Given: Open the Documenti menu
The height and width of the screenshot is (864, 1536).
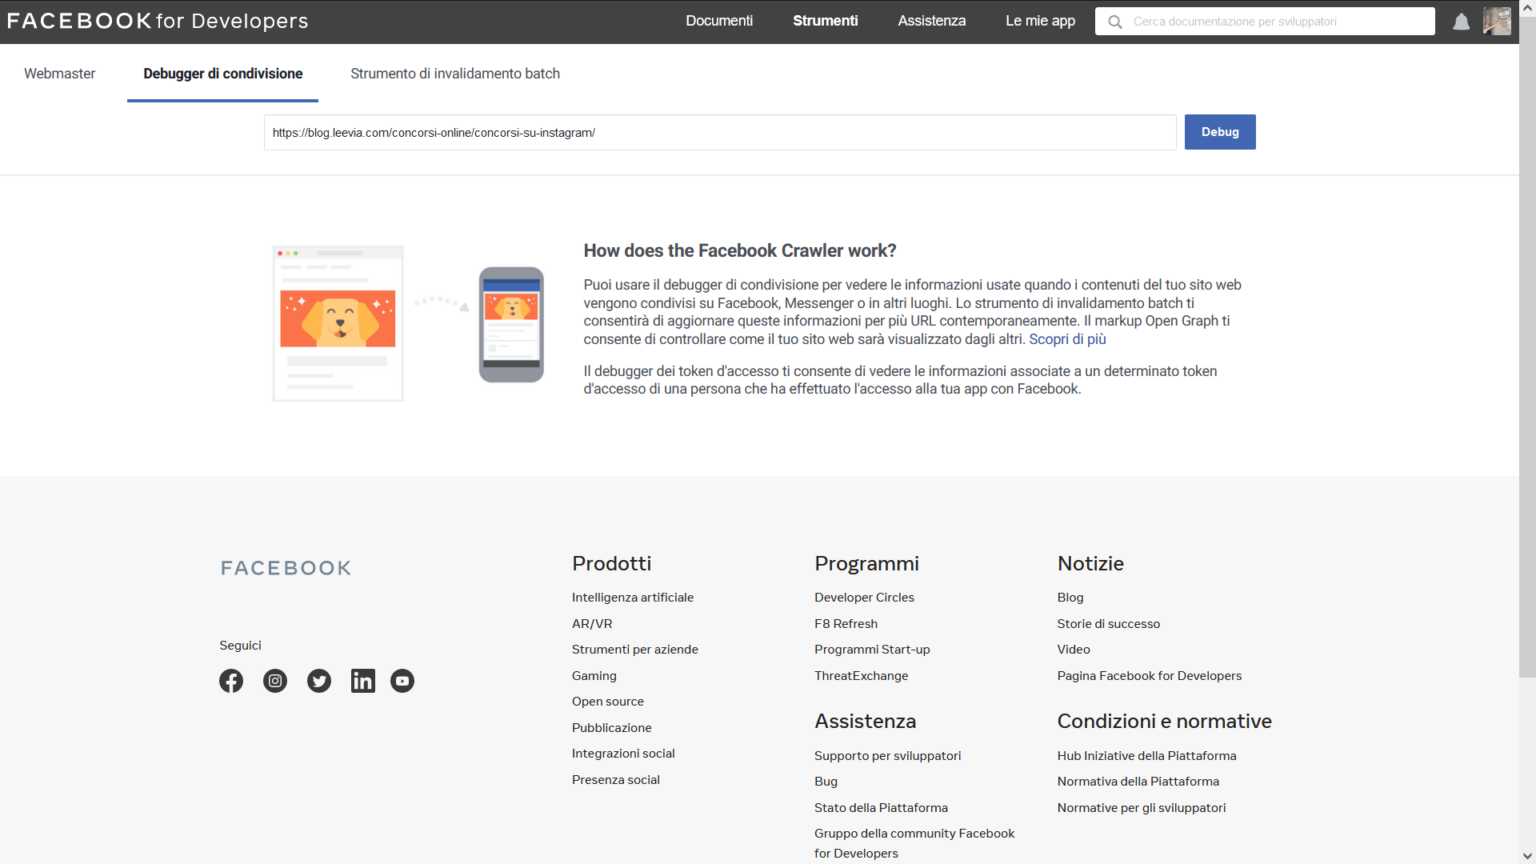Looking at the screenshot, I should [719, 20].
